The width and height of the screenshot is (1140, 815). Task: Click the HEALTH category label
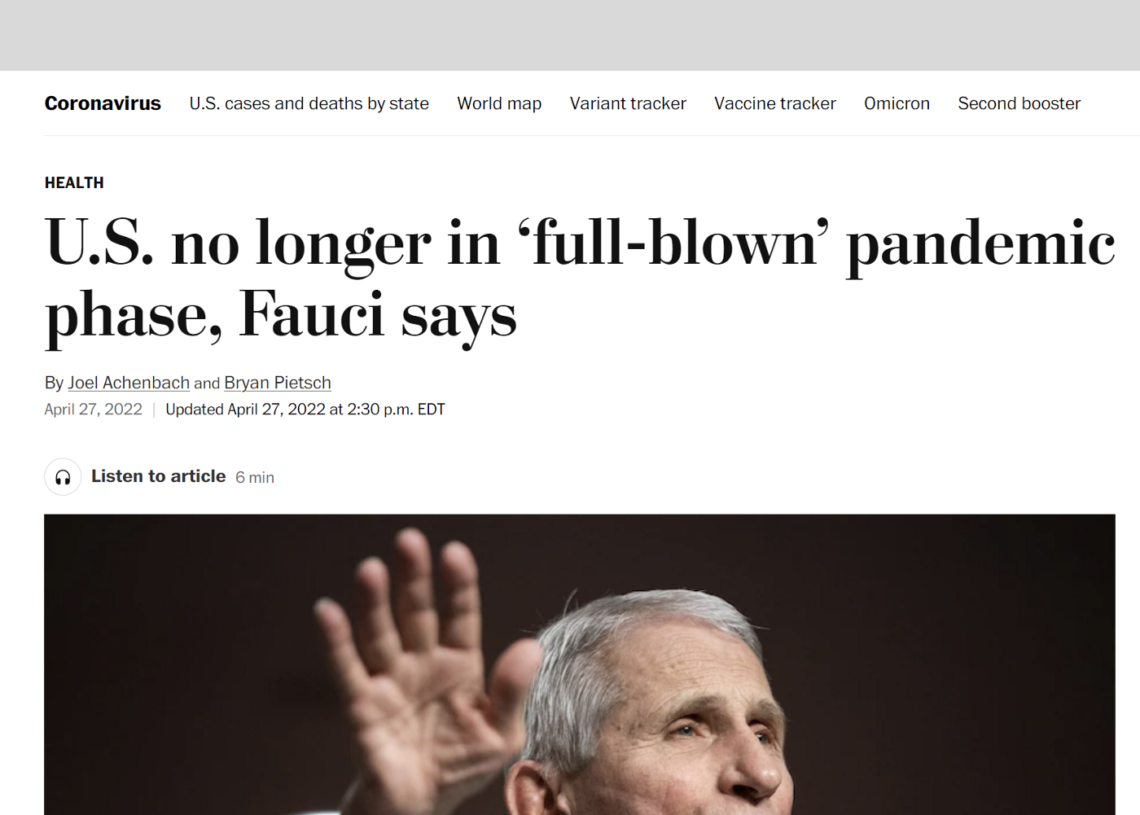tap(74, 182)
